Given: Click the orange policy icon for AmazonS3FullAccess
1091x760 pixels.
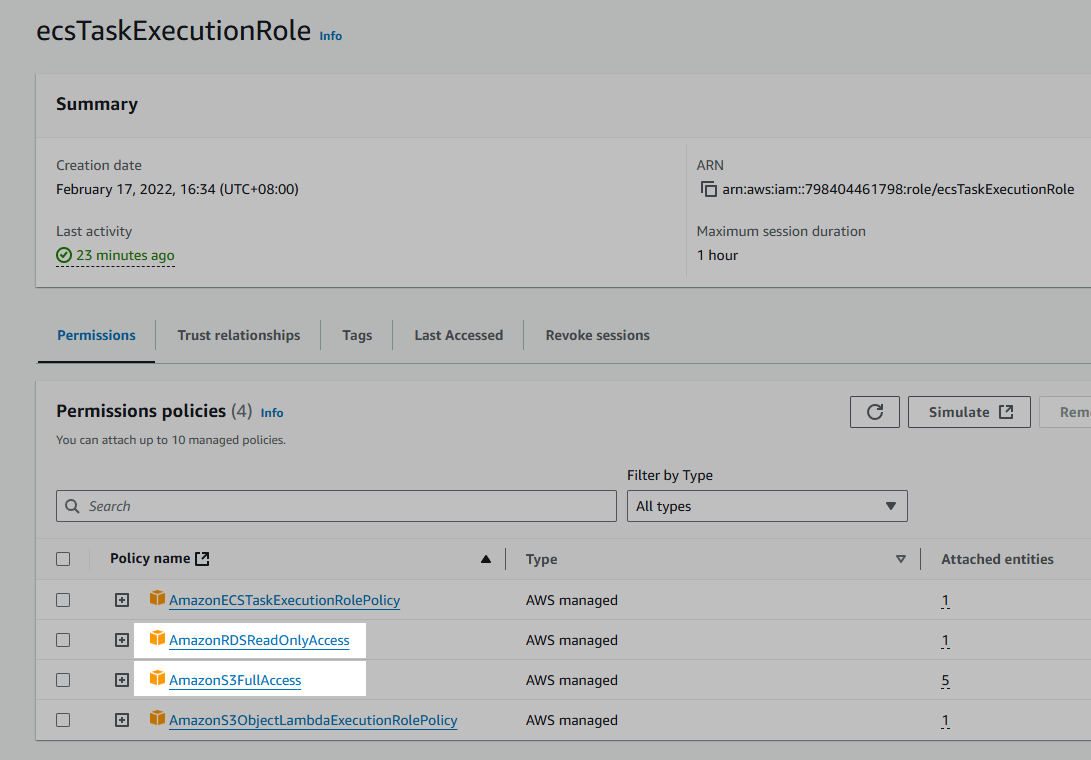Looking at the screenshot, I should coord(158,679).
